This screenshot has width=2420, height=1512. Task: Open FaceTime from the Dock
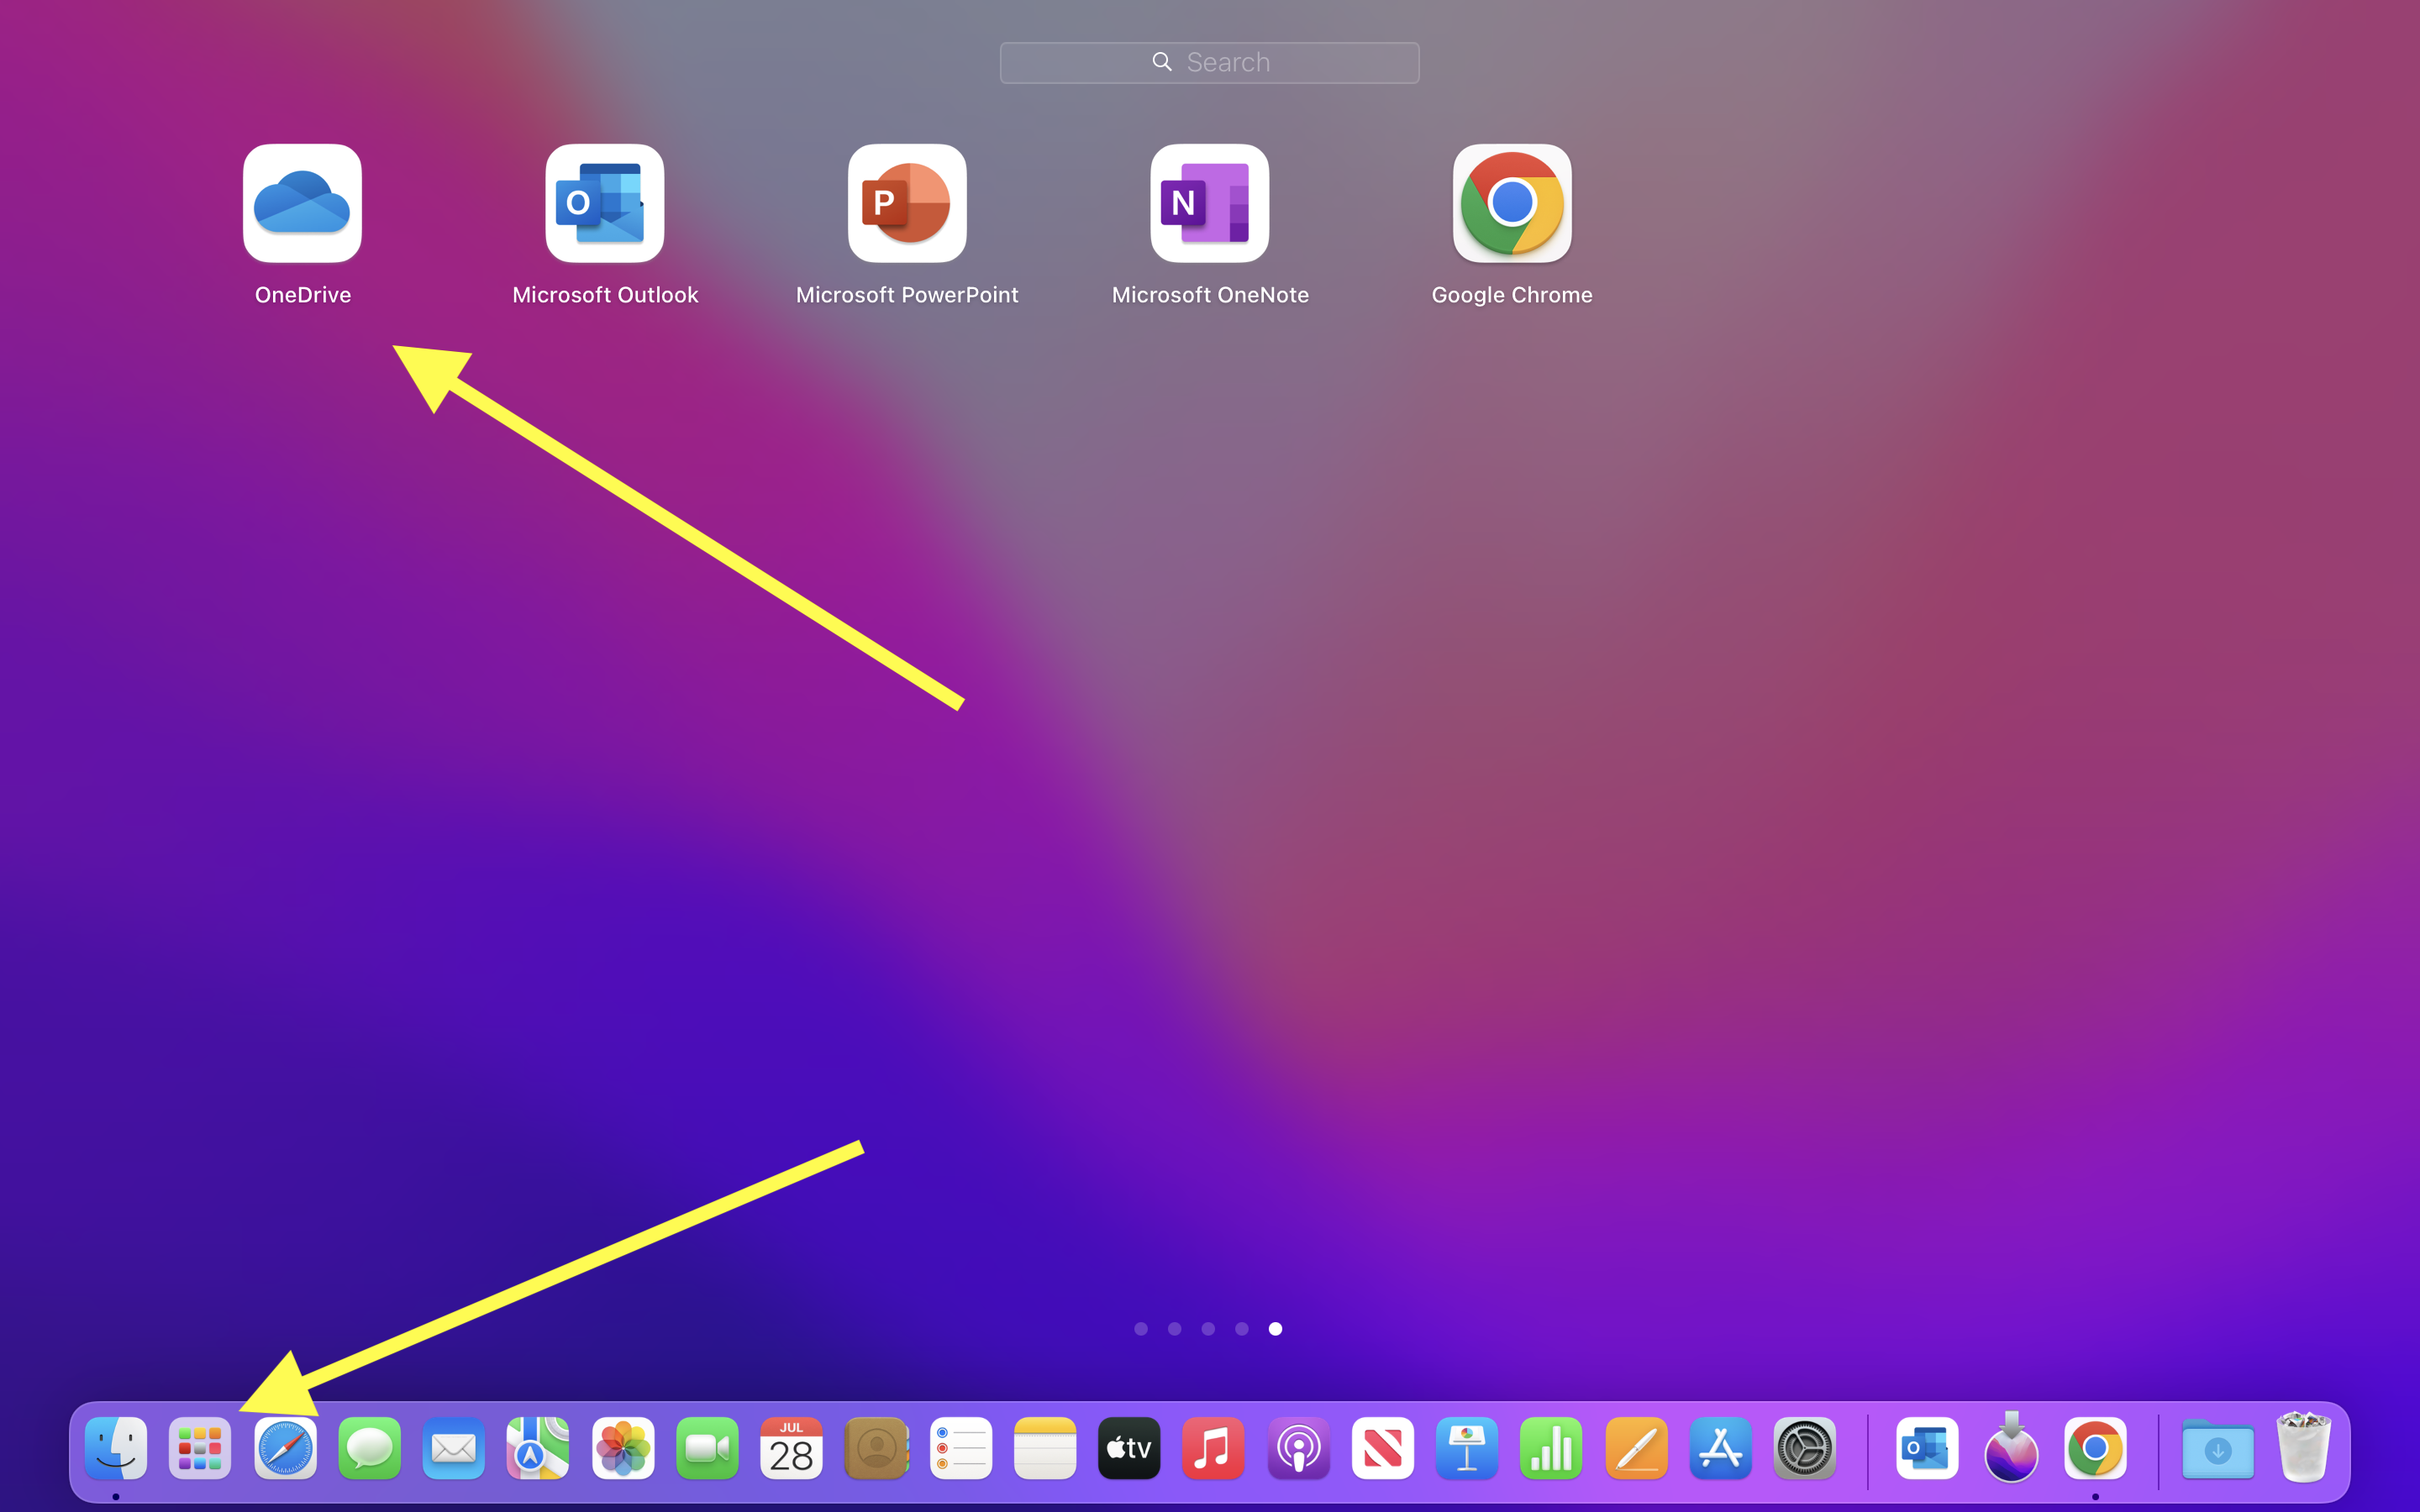pos(707,1448)
